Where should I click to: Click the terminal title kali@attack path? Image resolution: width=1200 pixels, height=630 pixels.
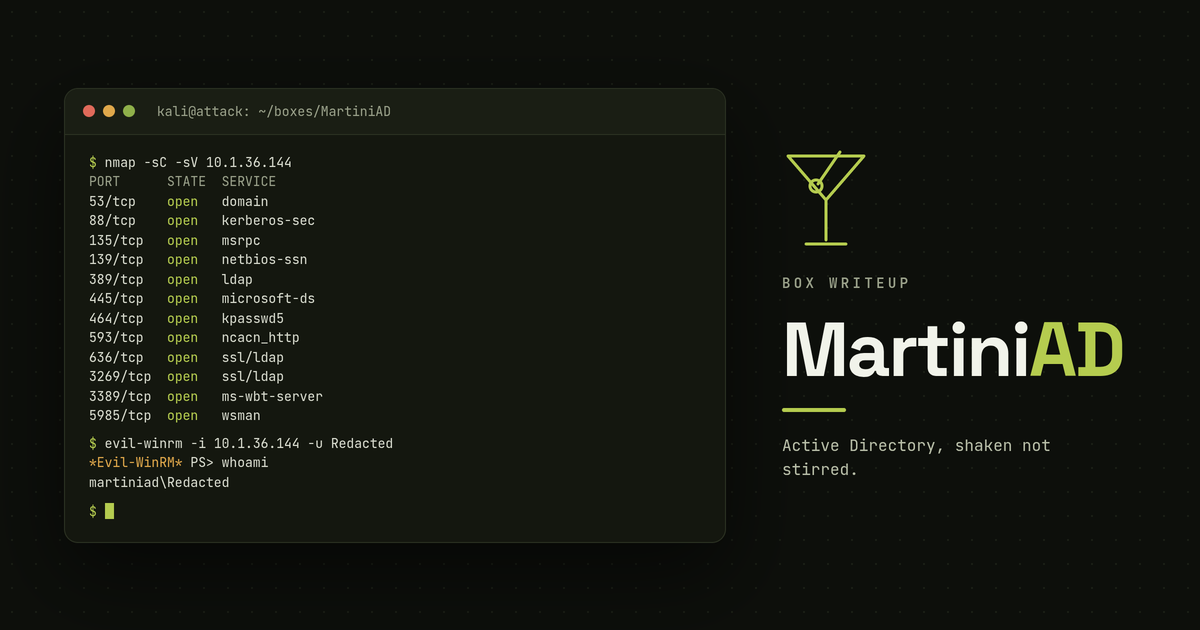pos(274,111)
